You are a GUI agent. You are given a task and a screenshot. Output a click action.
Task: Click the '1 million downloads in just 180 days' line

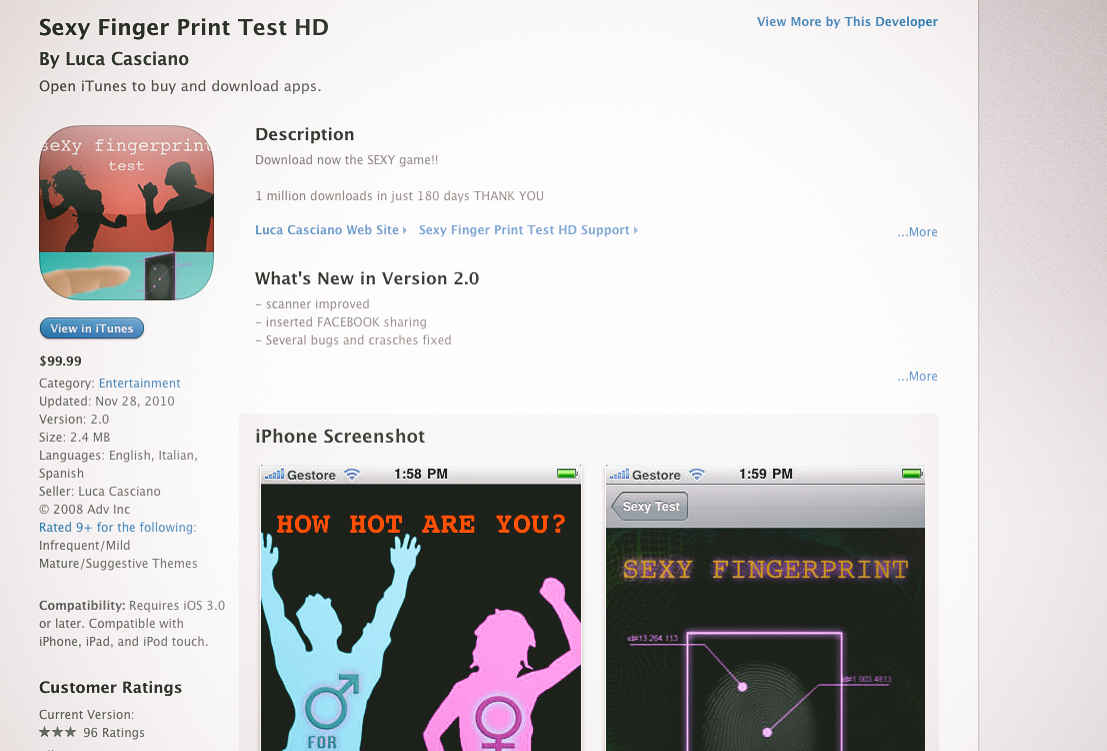[x=400, y=196]
